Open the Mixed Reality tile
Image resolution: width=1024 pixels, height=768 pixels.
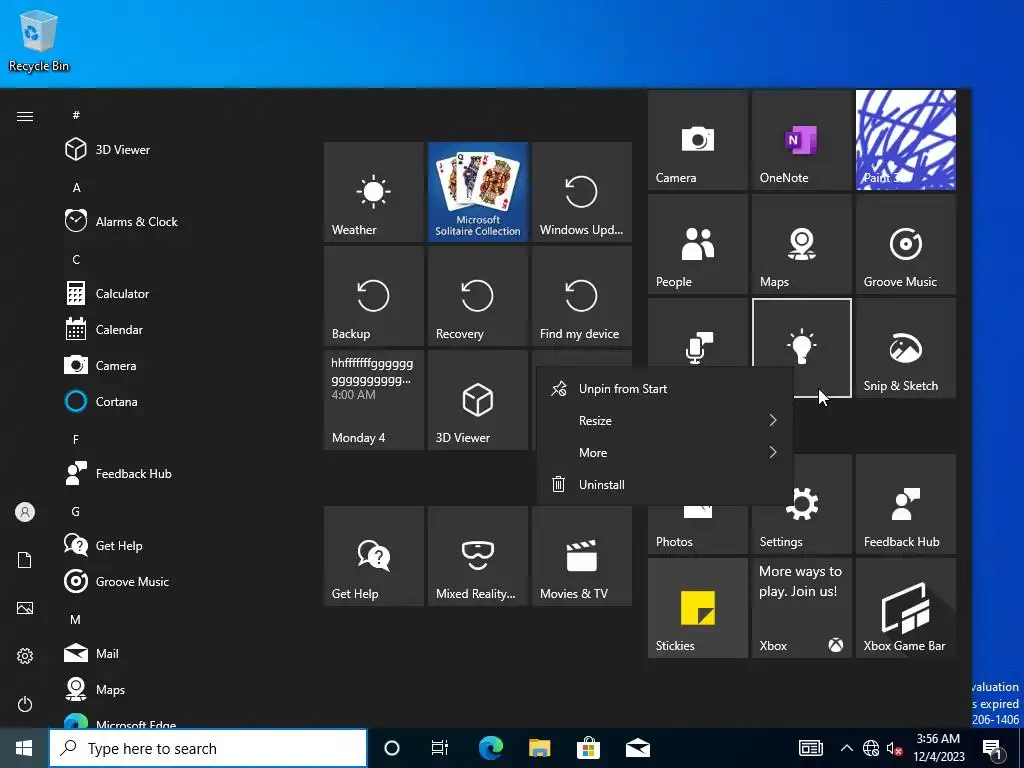pyautogui.click(x=478, y=556)
